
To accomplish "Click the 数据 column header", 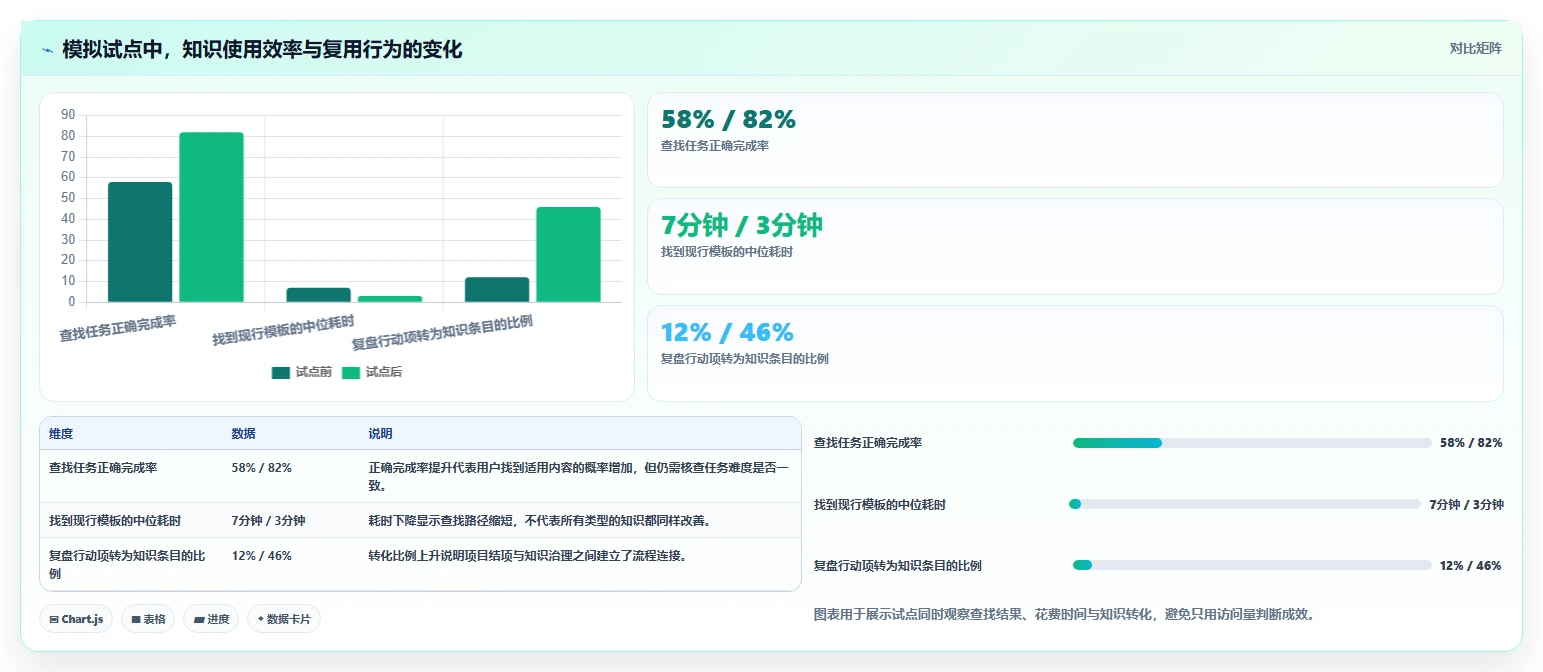I will point(244,434).
